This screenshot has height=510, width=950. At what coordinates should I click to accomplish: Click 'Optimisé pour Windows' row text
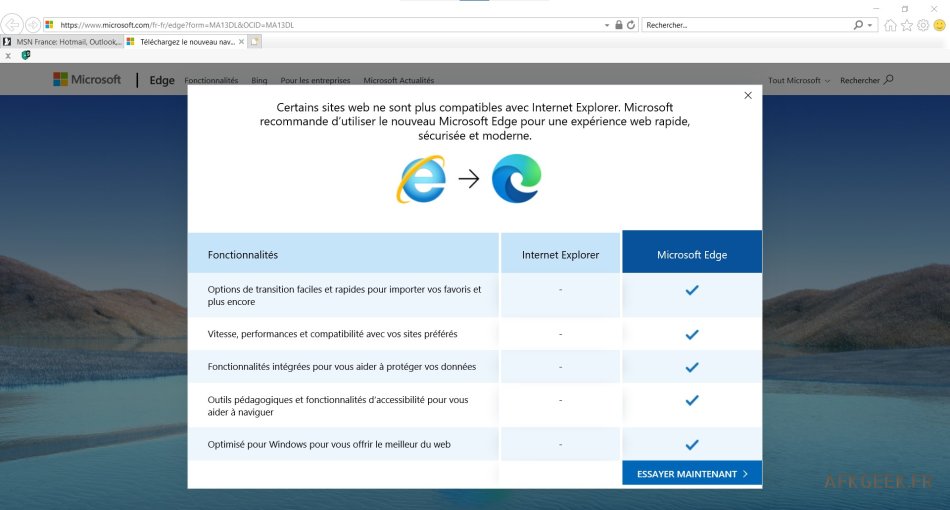[x=329, y=444]
